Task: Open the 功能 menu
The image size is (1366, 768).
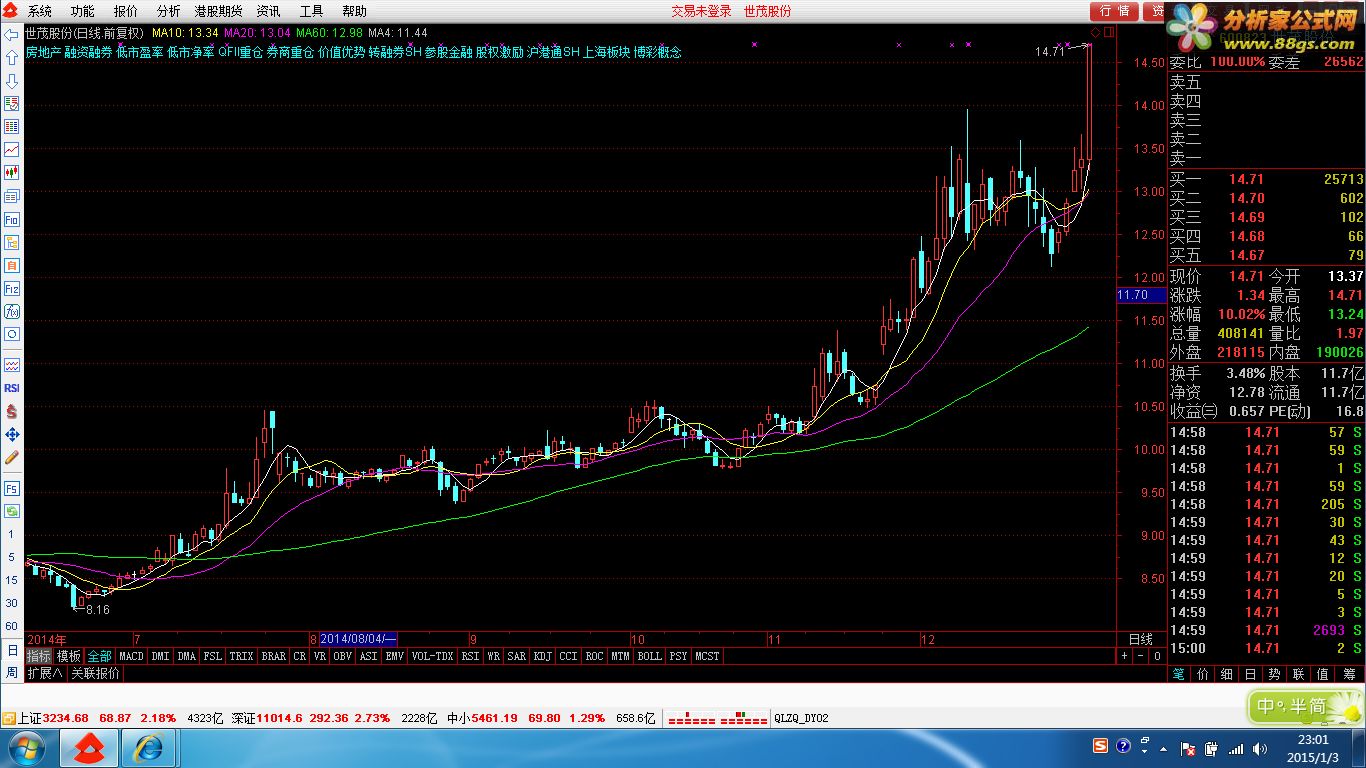Action: click(x=83, y=11)
